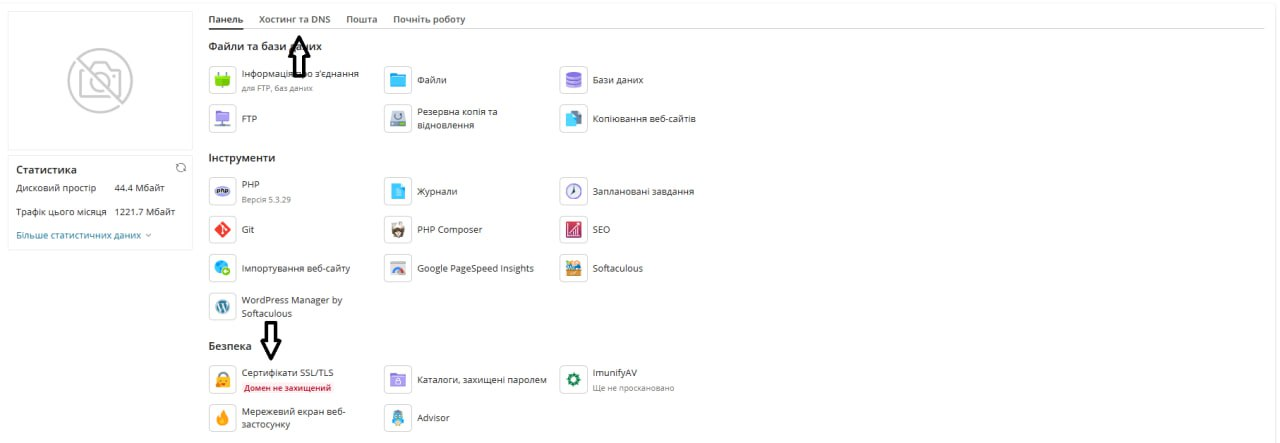The width and height of the screenshot is (1280, 443).
Task: Click the Git icon
Action: click(x=222, y=230)
